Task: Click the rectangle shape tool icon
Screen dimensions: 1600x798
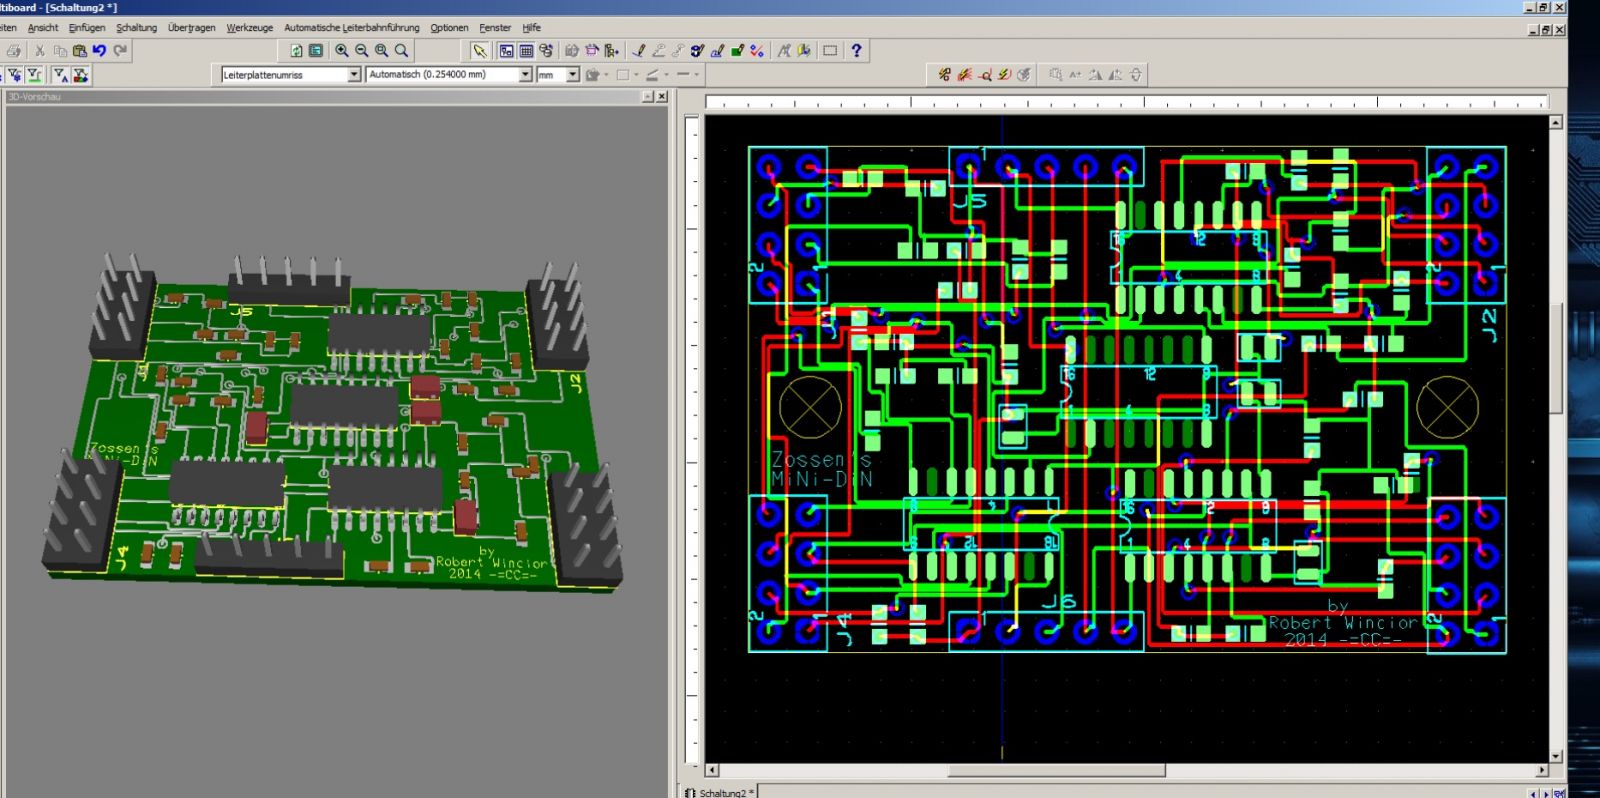Action: coord(830,50)
